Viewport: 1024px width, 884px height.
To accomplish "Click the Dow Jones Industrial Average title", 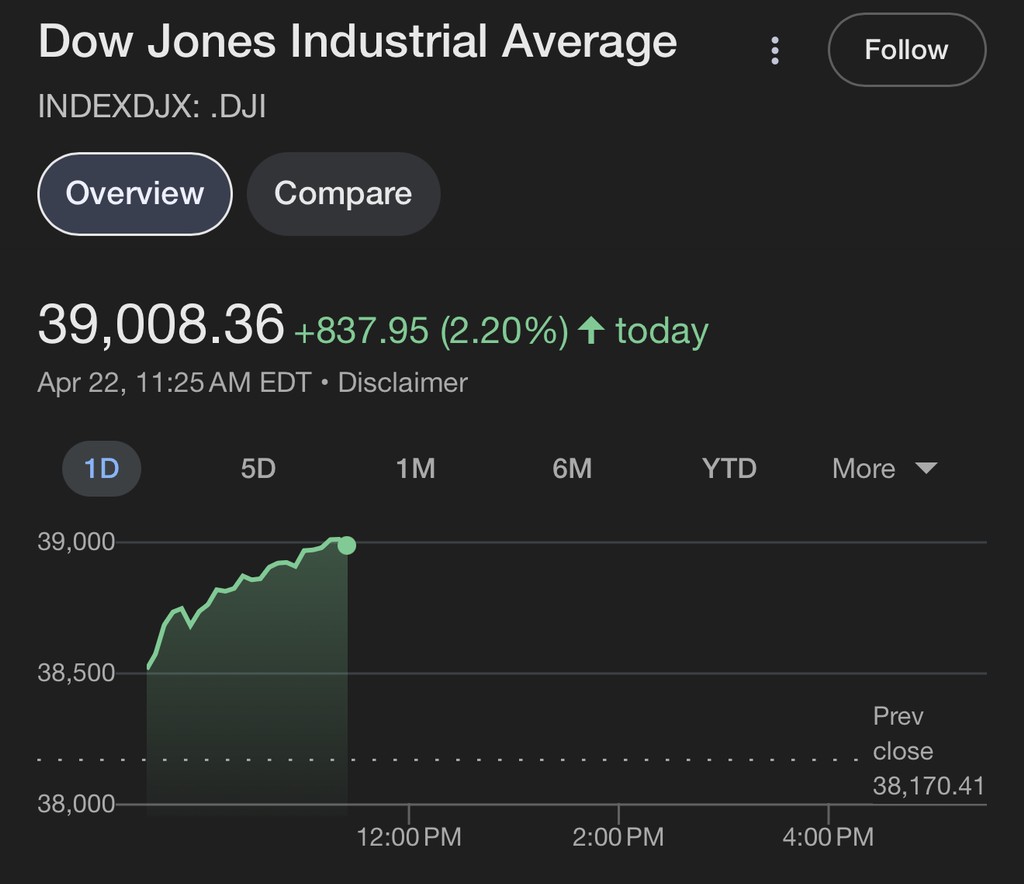I will coord(357,43).
